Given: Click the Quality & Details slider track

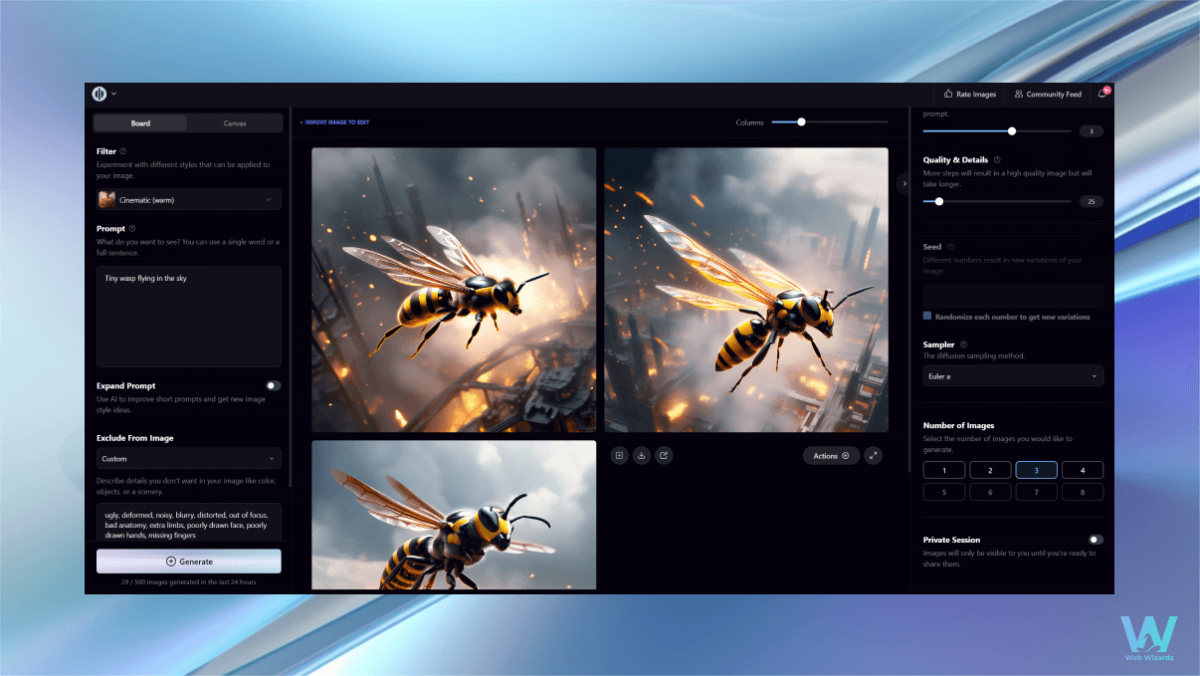Looking at the screenshot, I should click(996, 201).
